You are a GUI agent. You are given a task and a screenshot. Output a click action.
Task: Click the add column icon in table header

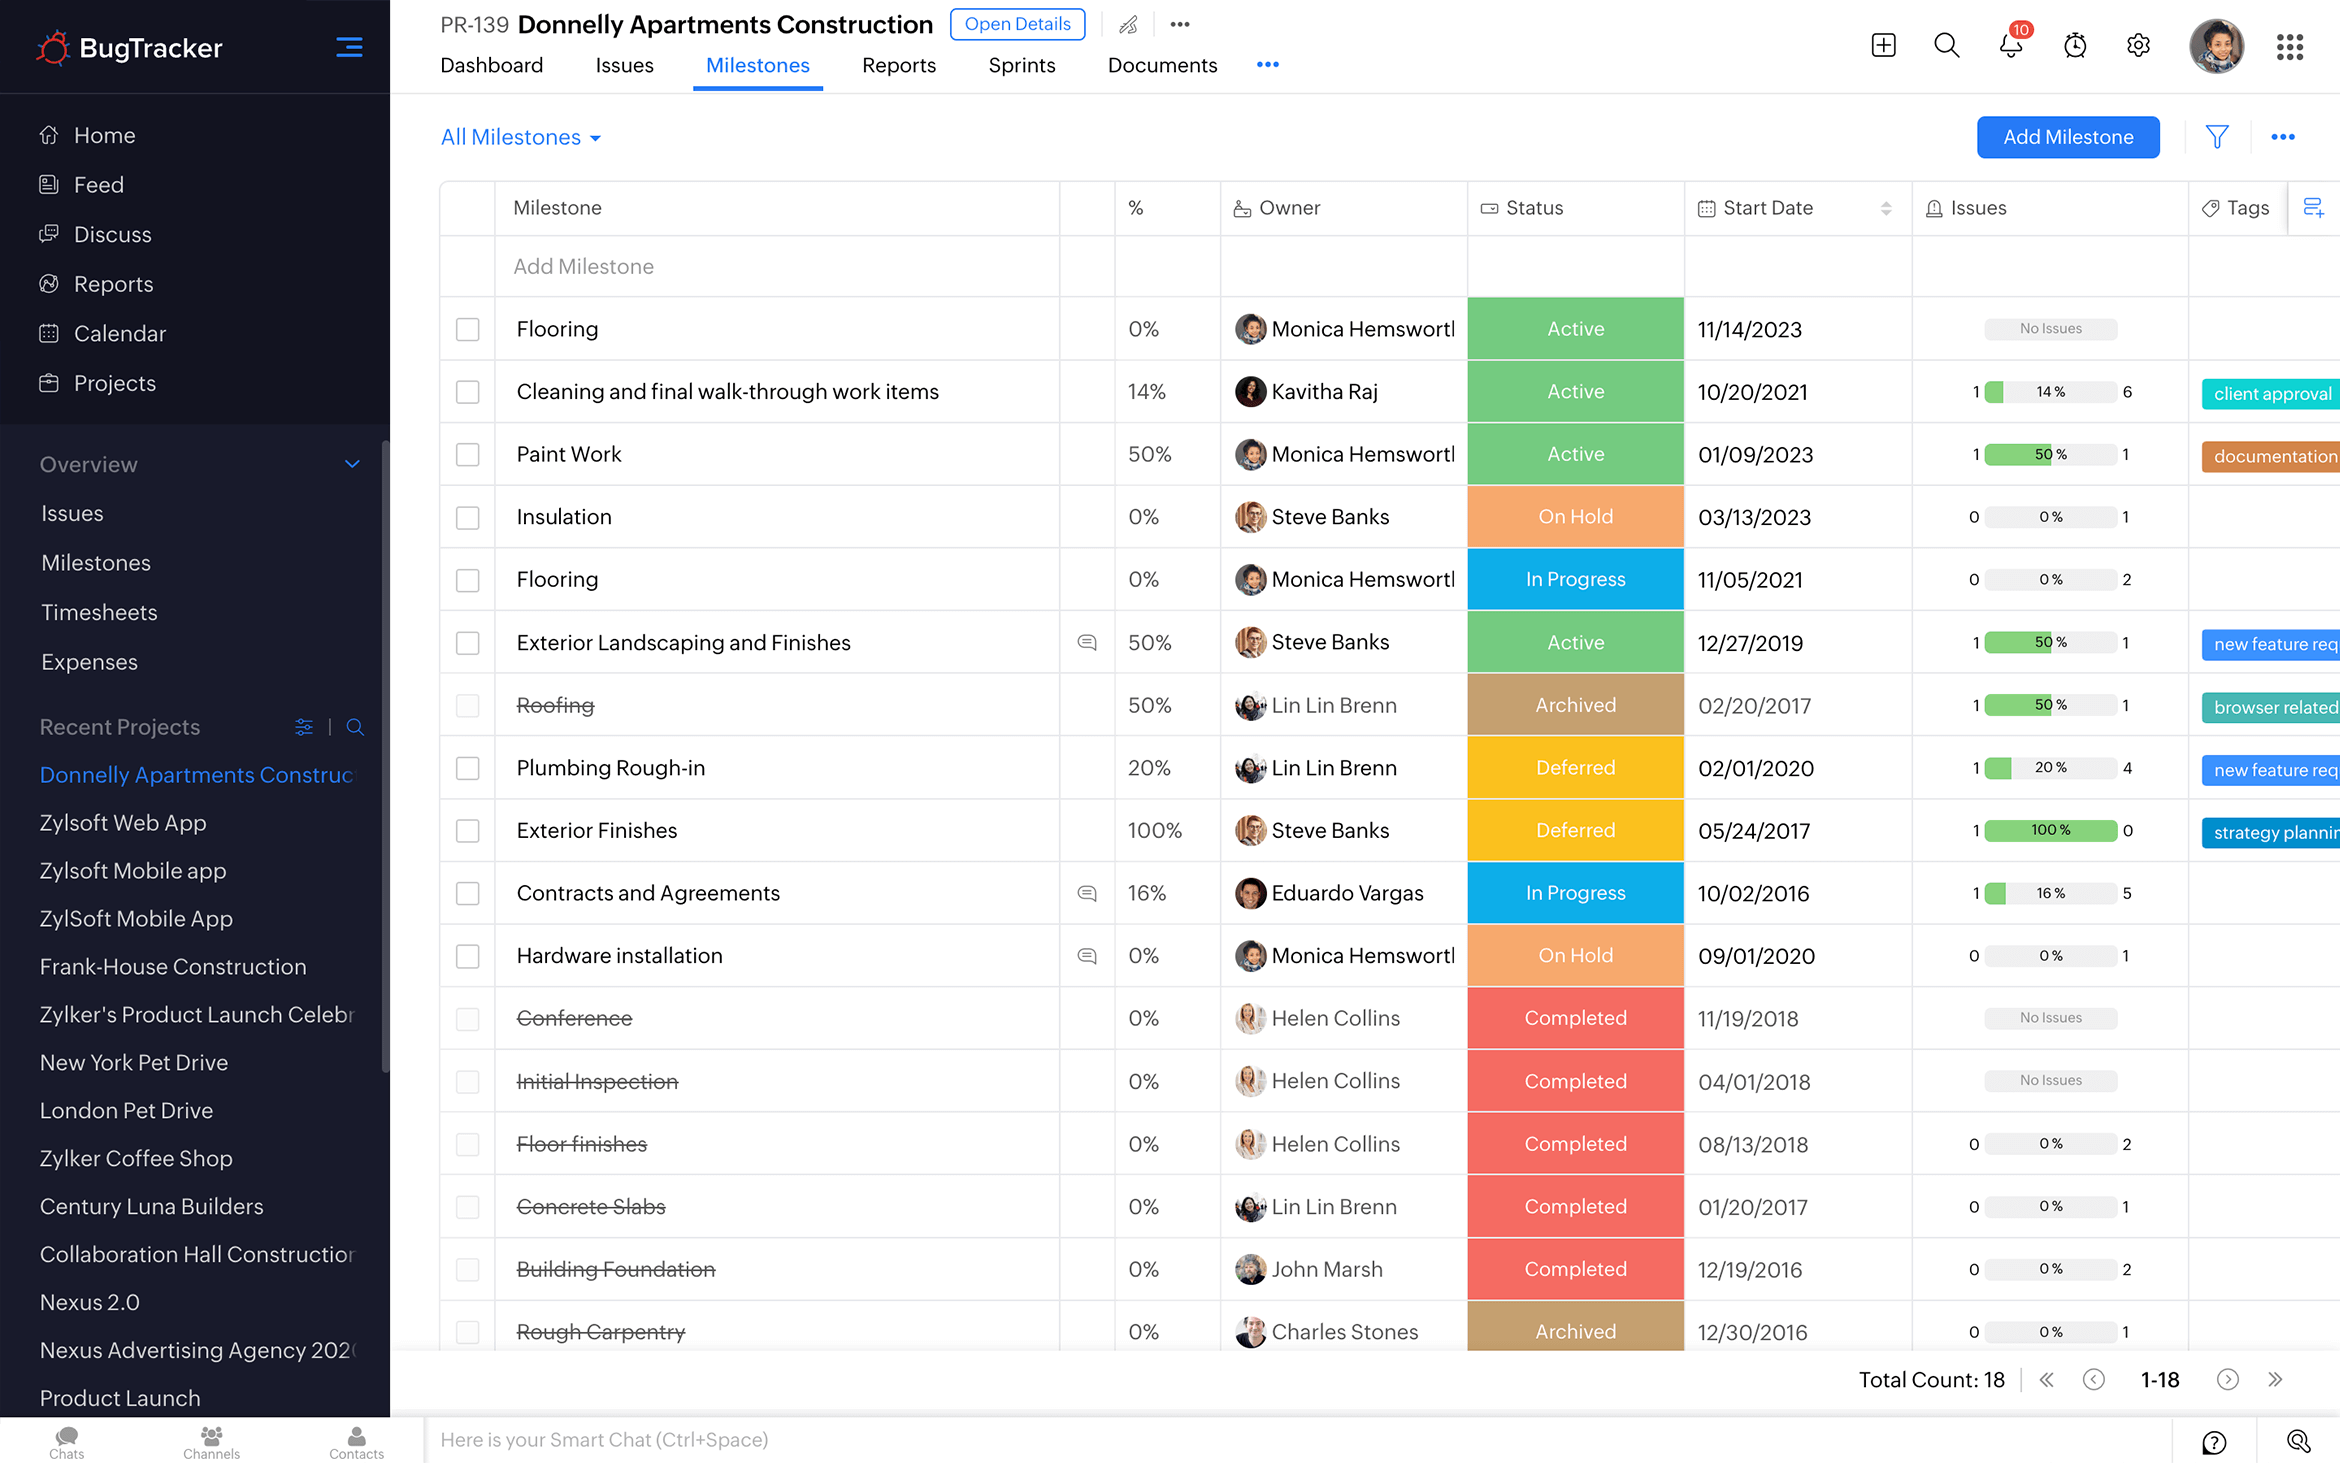(2313, 208)
